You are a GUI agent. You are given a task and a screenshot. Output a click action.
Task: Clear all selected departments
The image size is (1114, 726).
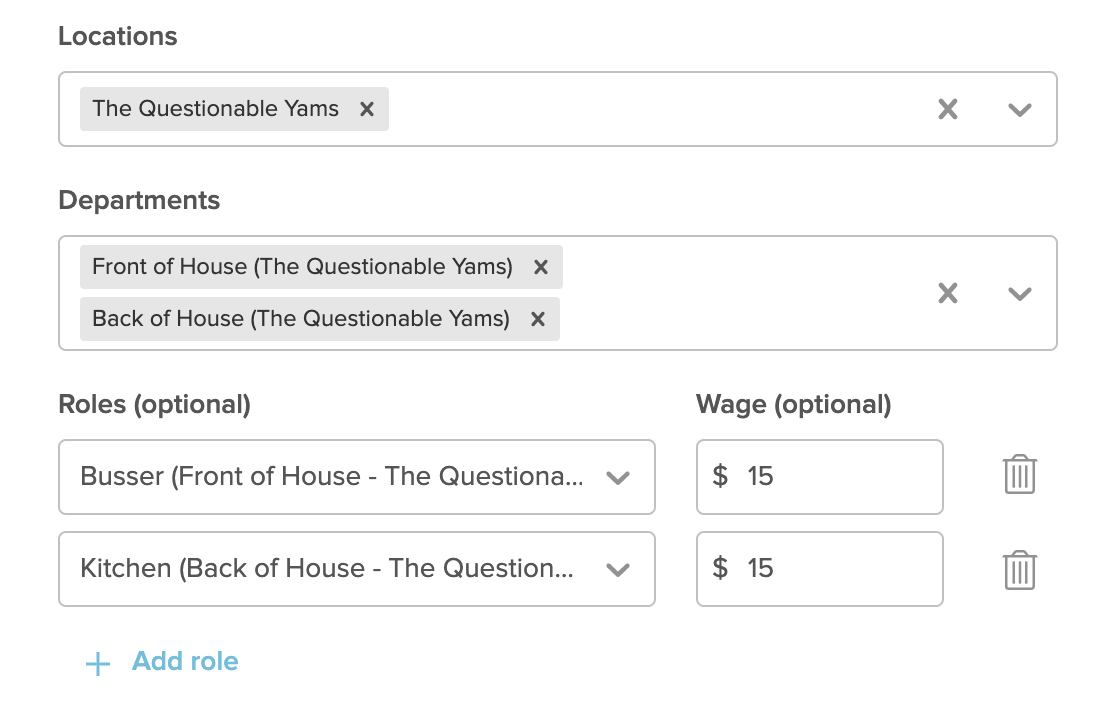948,293
